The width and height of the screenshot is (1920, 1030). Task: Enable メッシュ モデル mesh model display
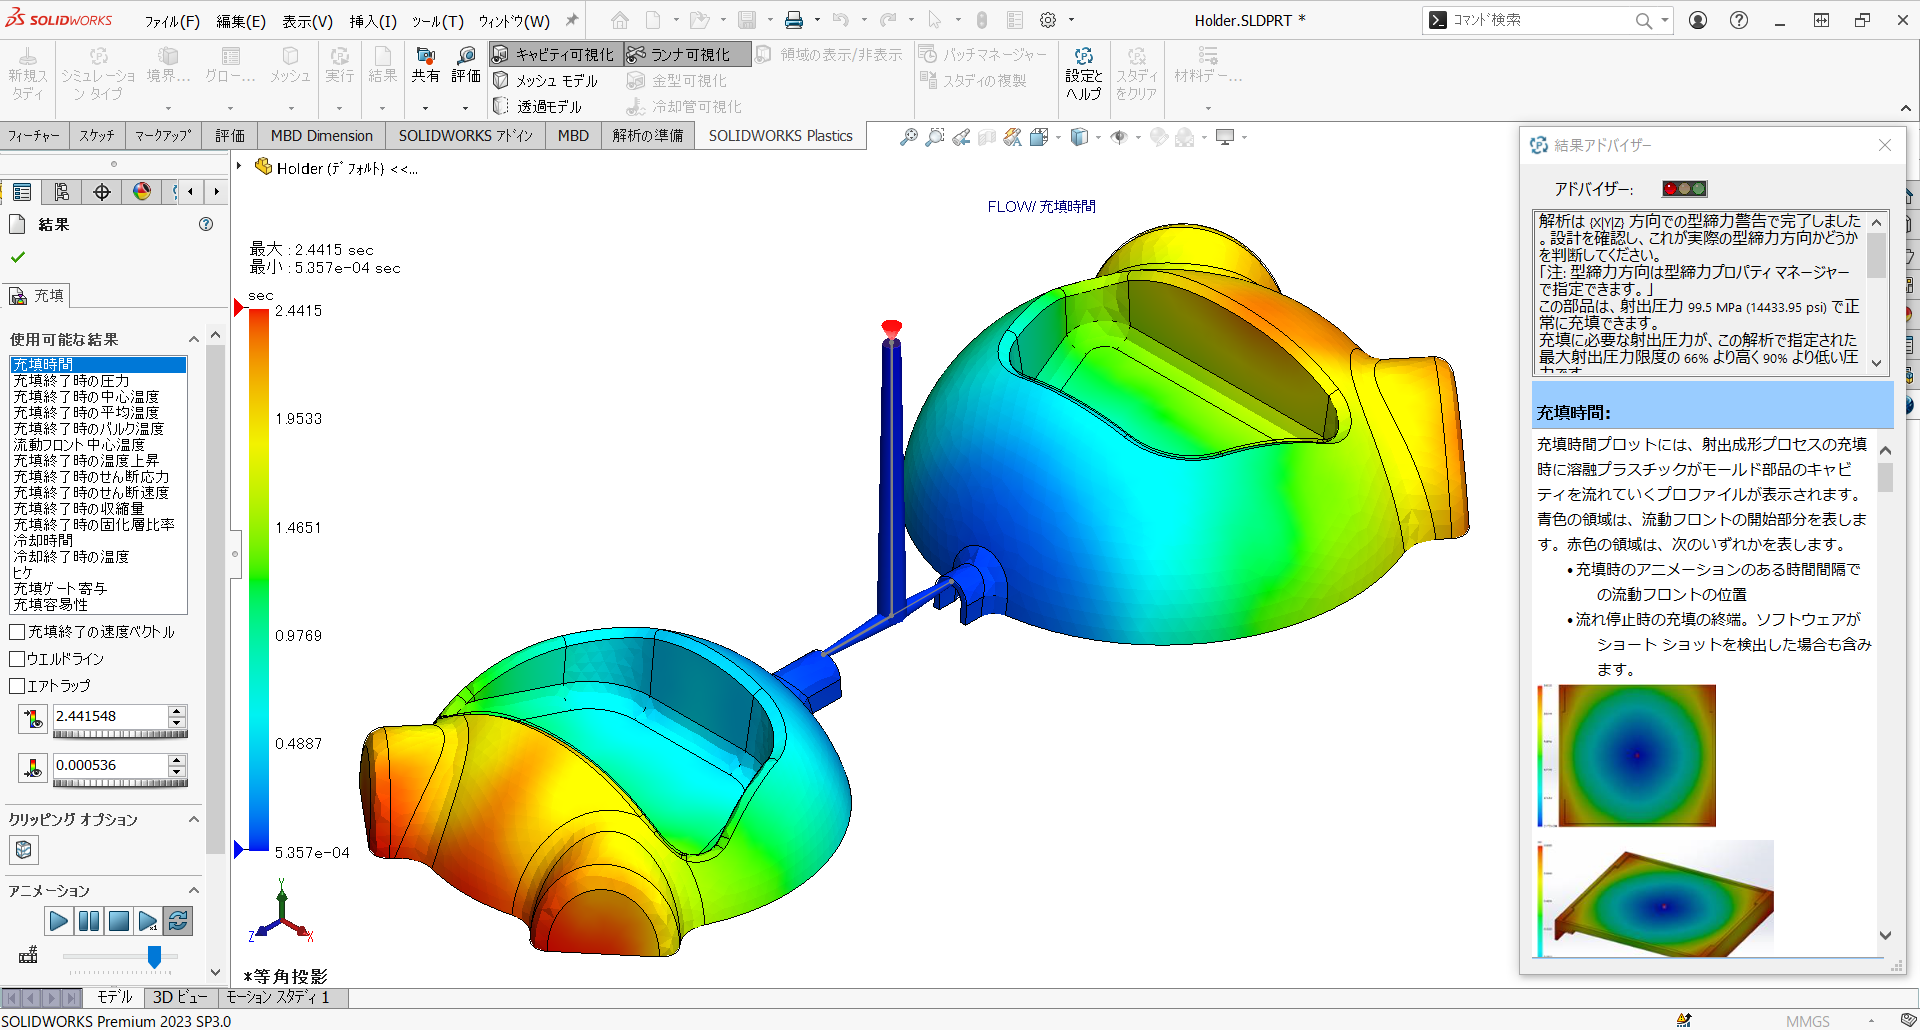point(546,80)
